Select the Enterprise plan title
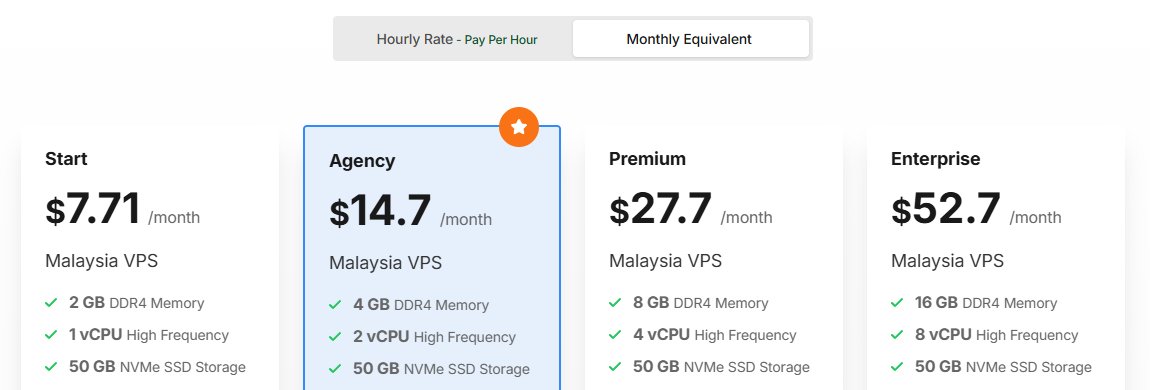This screenshot has width=1150, height=390. click(936, 159)
